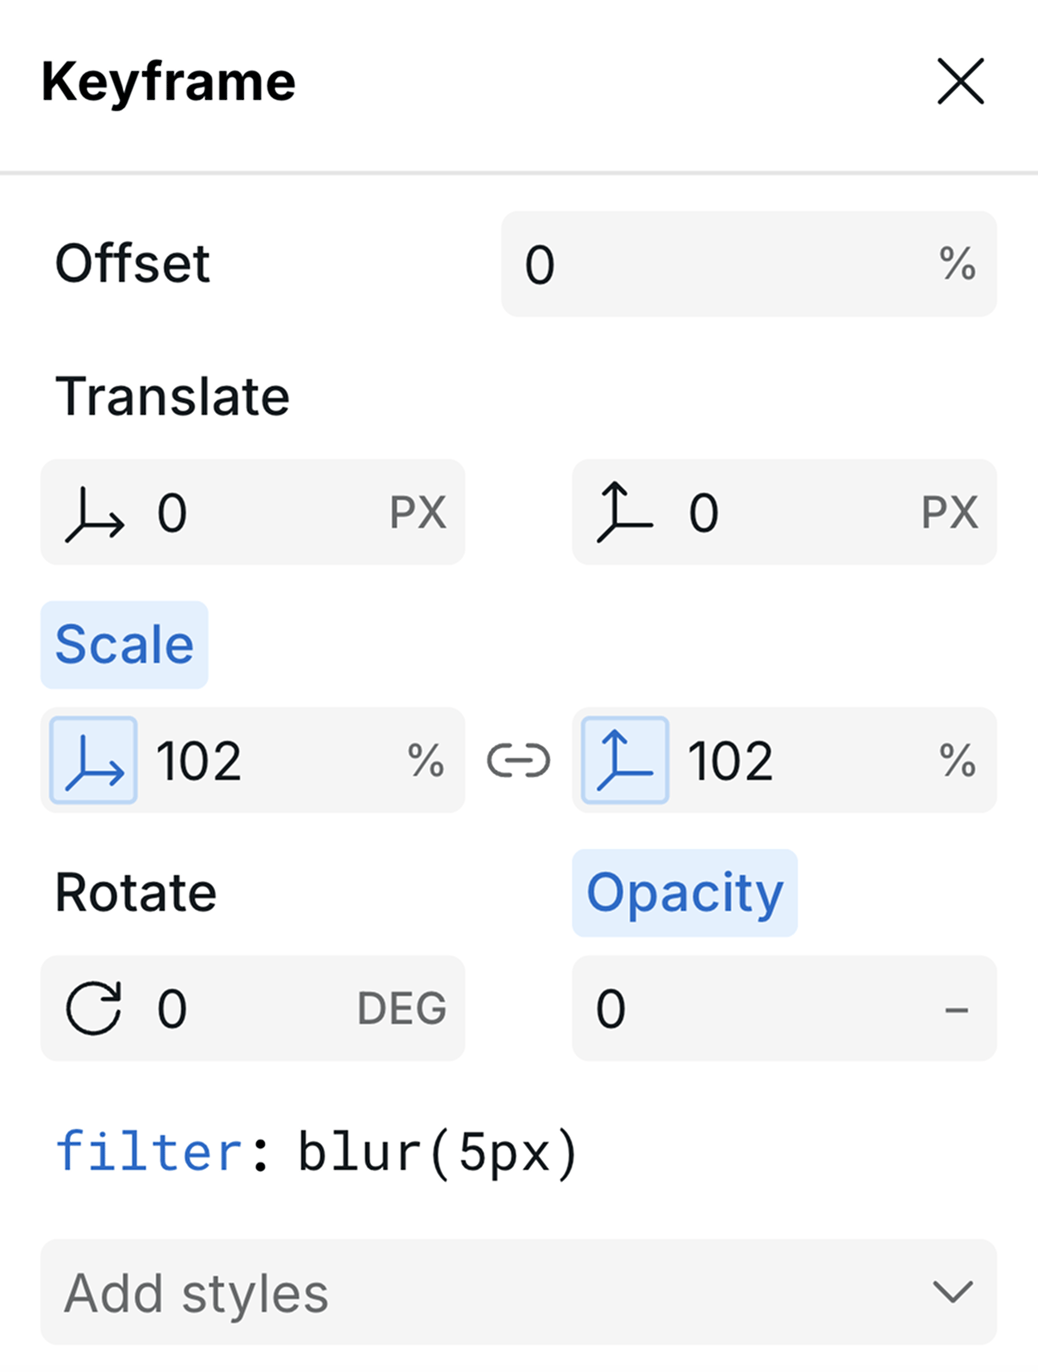Select the Translate X-axis icon

point(95,513)
